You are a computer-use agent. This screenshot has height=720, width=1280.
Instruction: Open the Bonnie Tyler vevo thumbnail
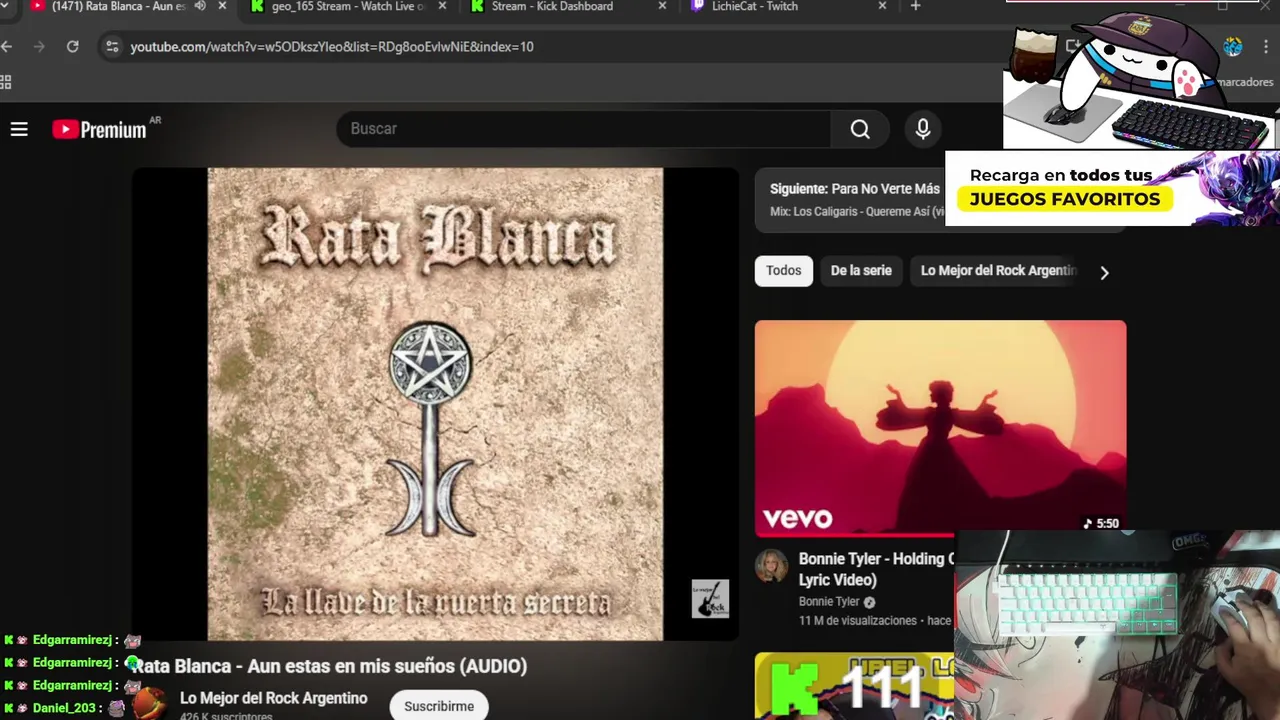[940, 428]
